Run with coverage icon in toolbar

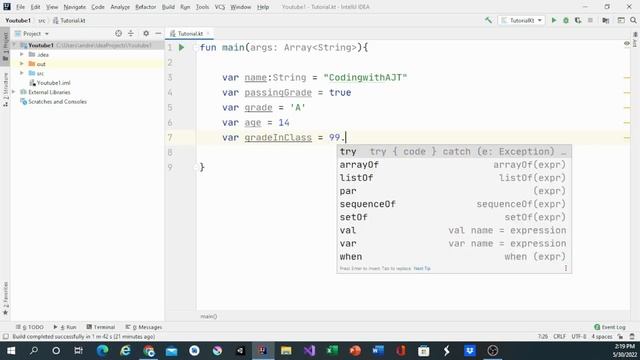[x=578, y=20]
